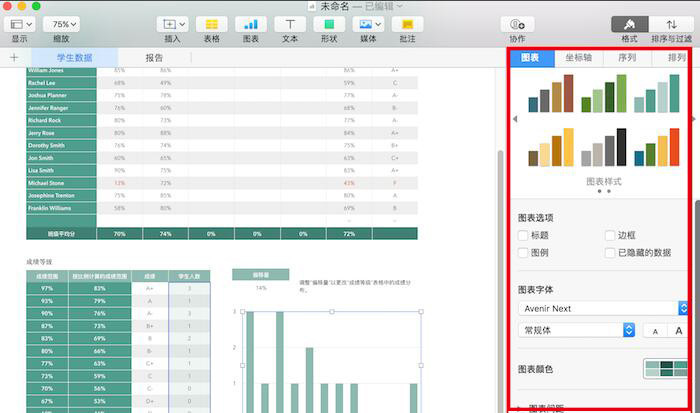Open the 媒体 media dropdown

click(x=368, y=24)
